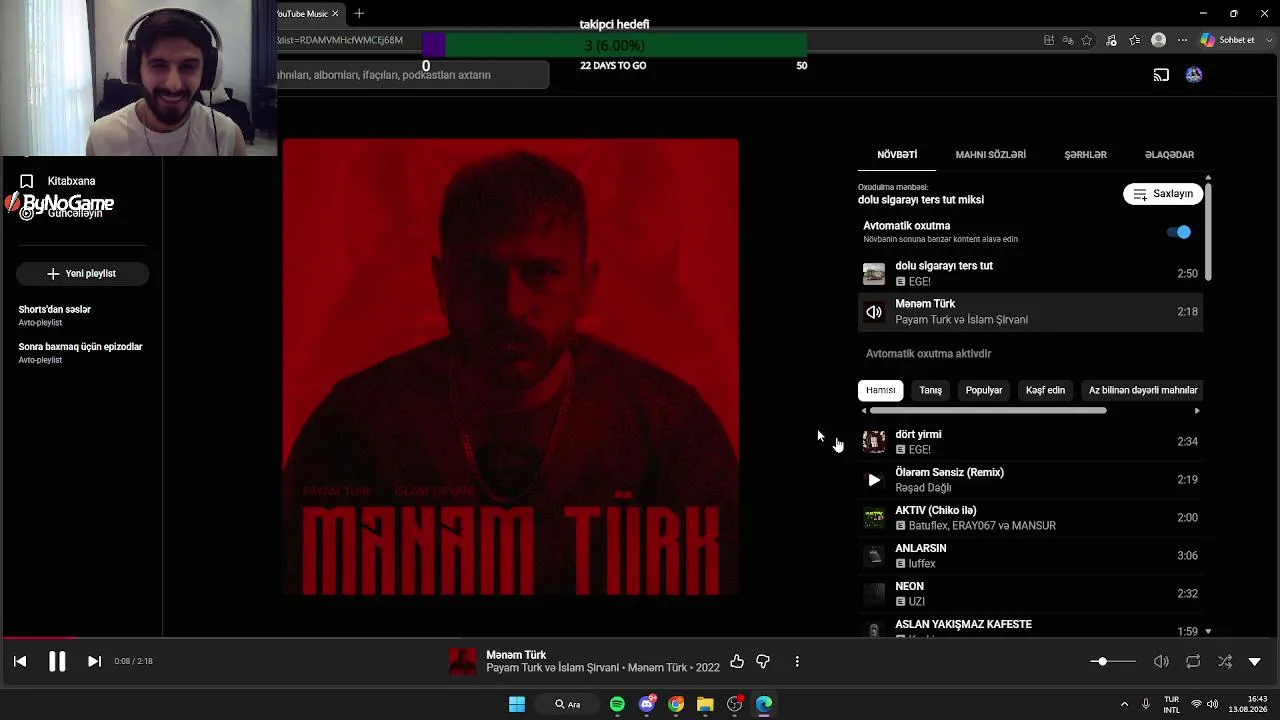The height and width of the screenshot is (720, 1280).
Task: Click the YouTube Music search field
Action: [412, 75]
